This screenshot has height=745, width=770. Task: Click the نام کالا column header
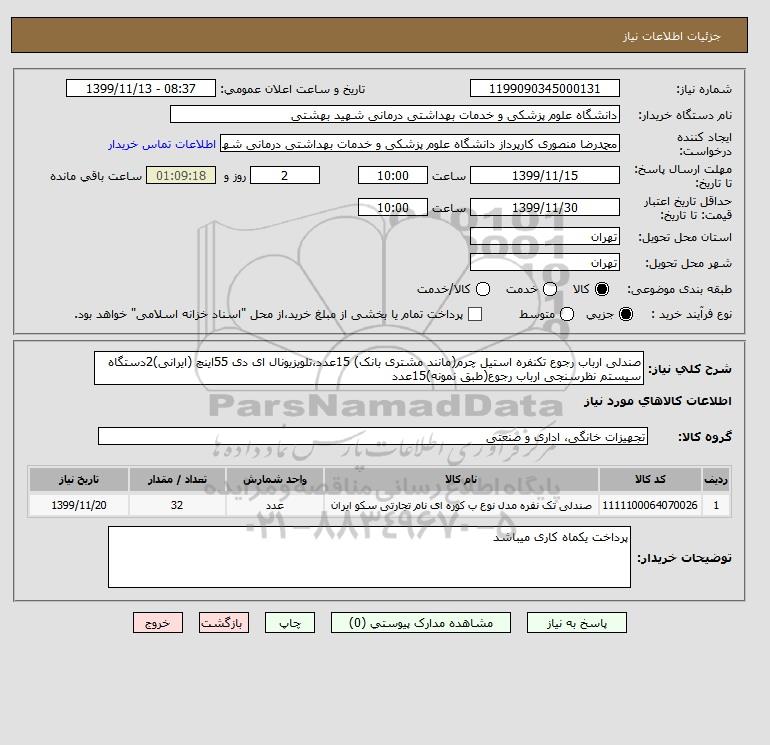461,479
